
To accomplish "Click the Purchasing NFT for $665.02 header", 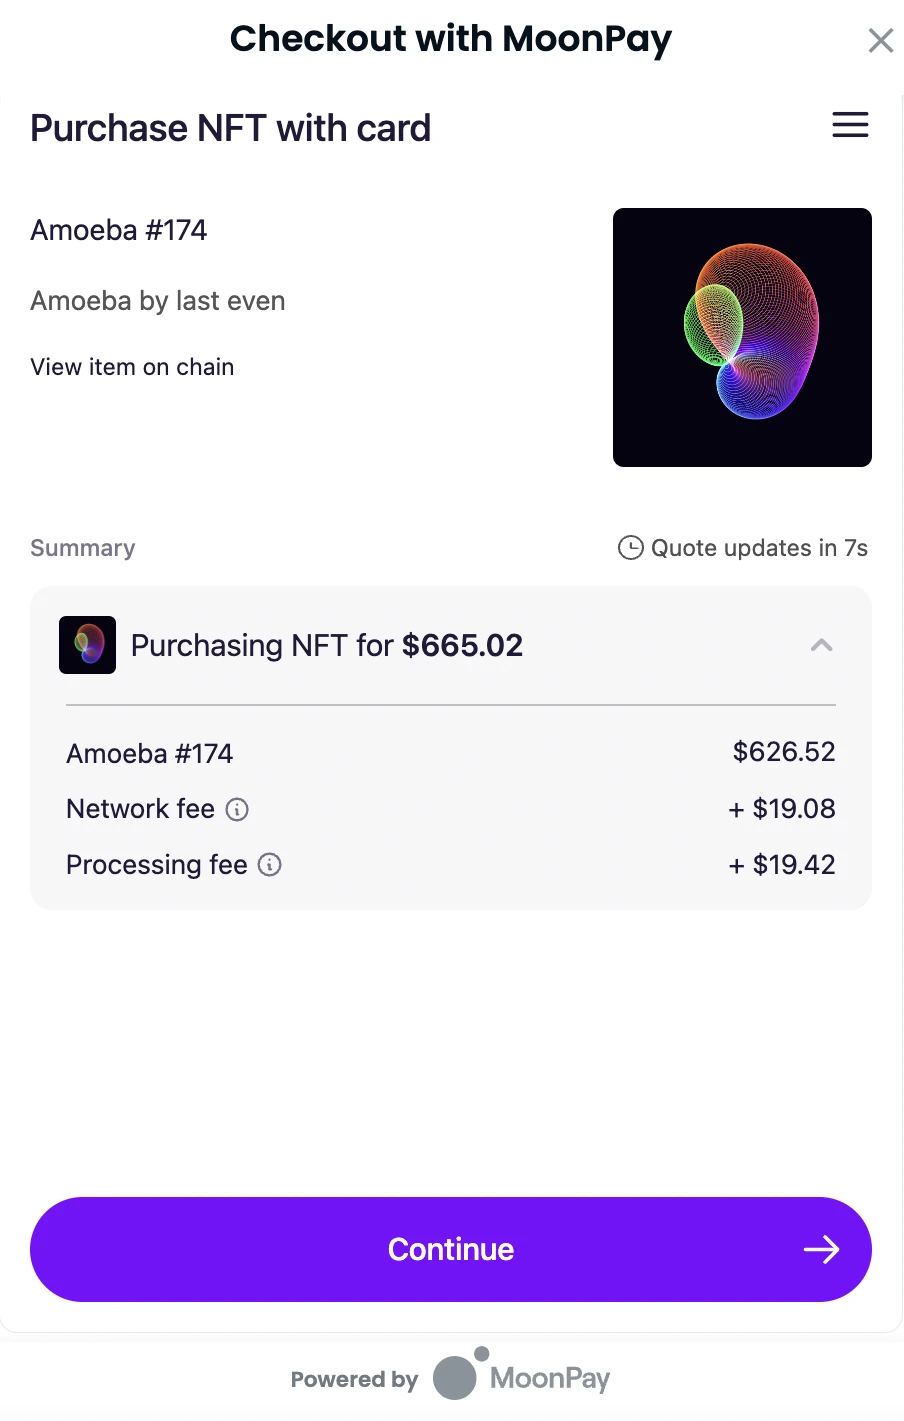I will tap(327, 645).
